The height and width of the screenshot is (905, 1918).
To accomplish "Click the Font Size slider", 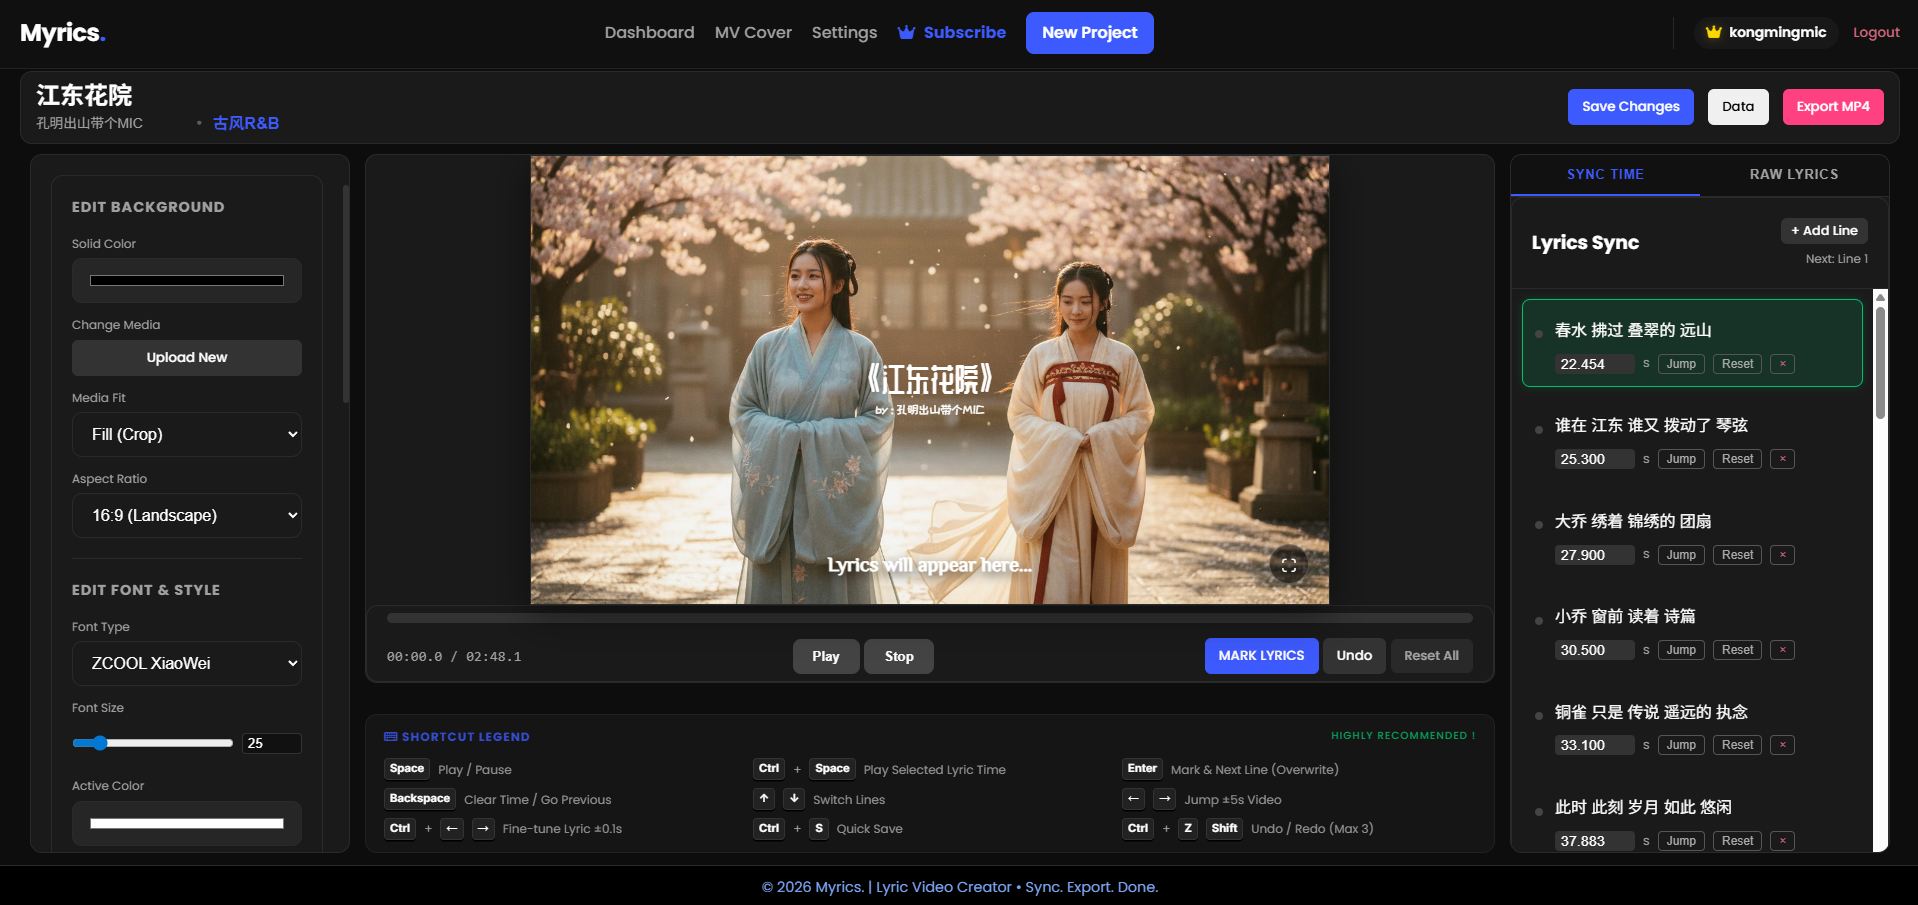I will (152, 743).
